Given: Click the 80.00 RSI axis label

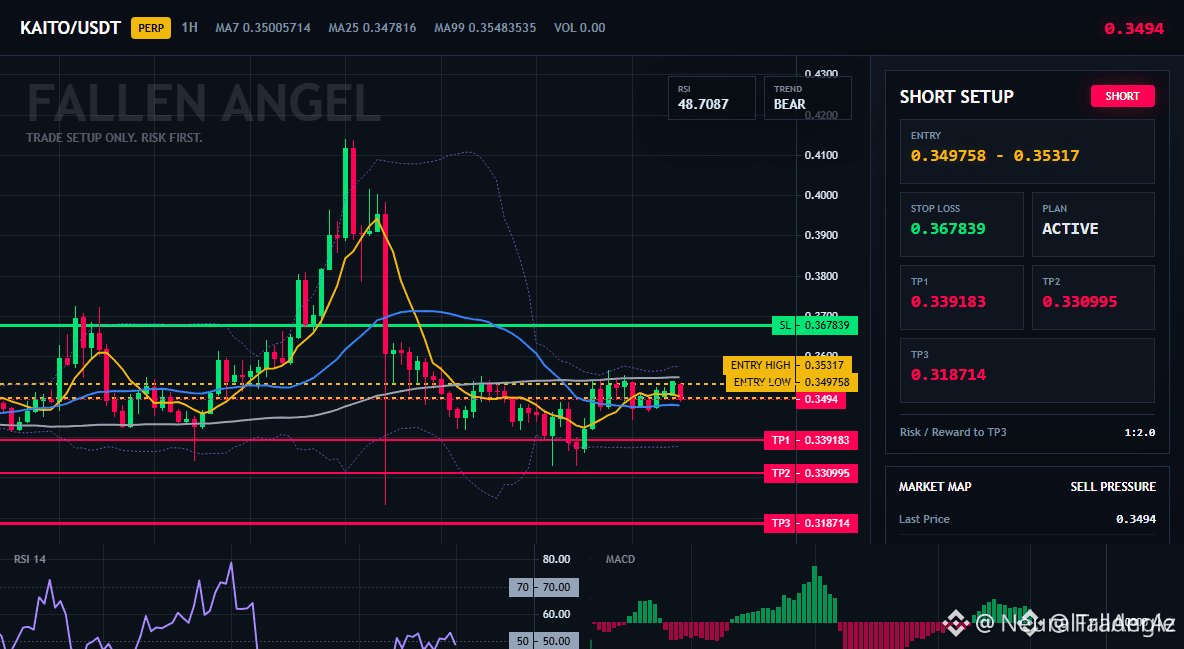Looking at the screenshot, I should tap(557, 559).
